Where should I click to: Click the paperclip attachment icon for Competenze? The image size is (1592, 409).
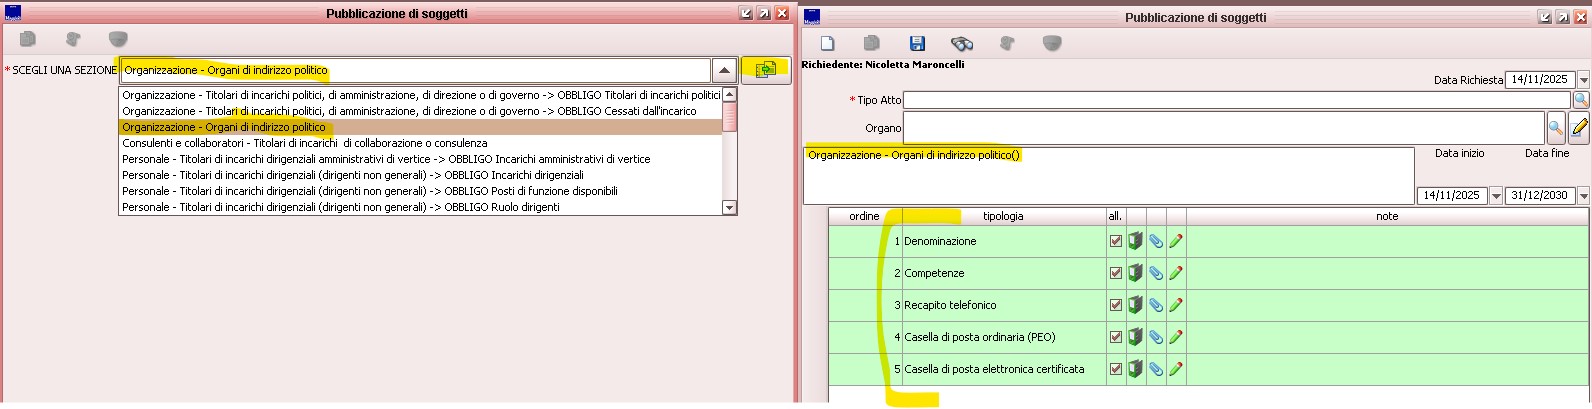(1155, 273)
